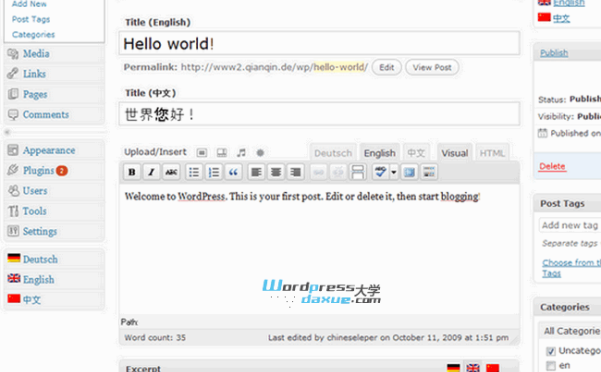The height and width of the screenshot is (372, 601).
Task: Switch editor to Deutsch tab
Action: 333,153
